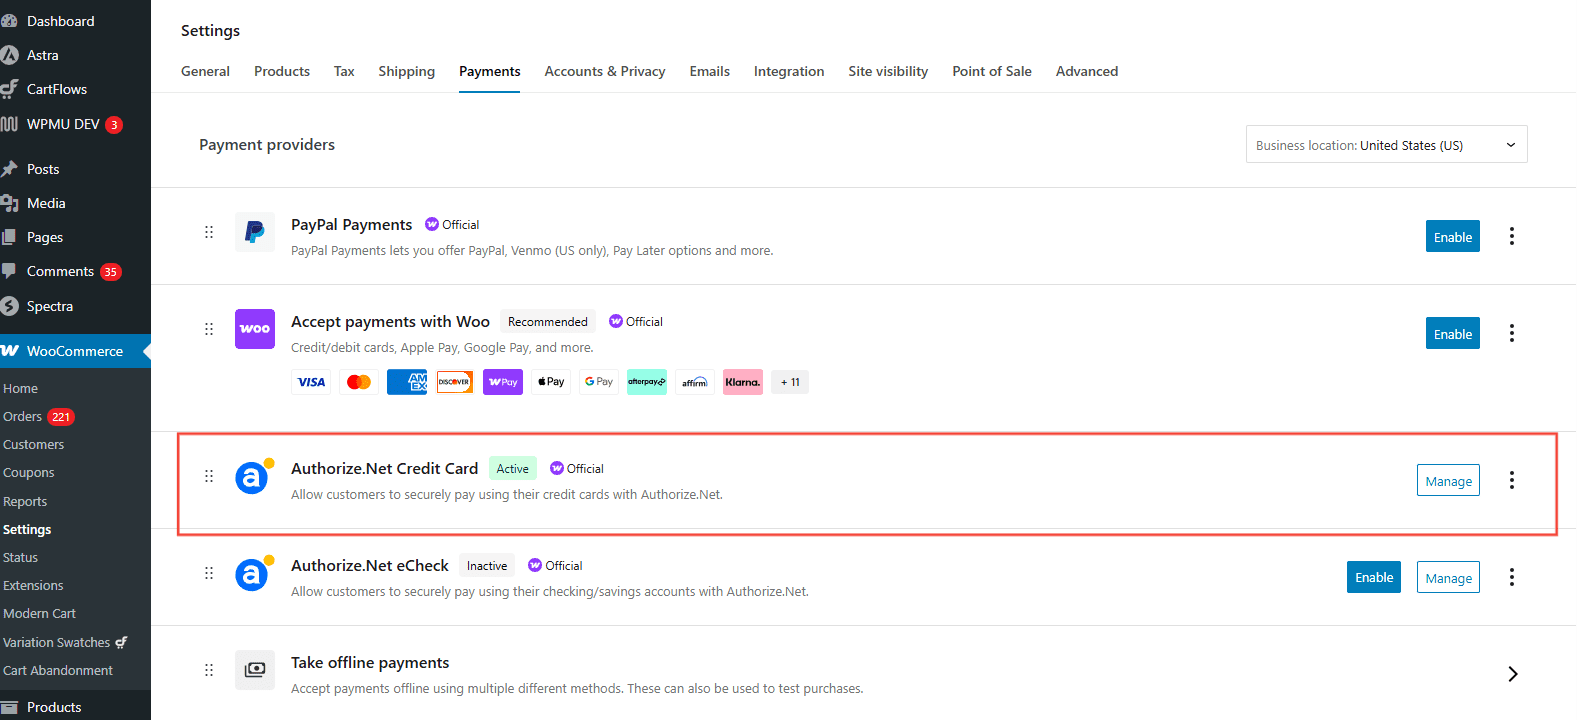1577x720 pixels.
Task: Click the offline payments cash icon
Action: 255,670
